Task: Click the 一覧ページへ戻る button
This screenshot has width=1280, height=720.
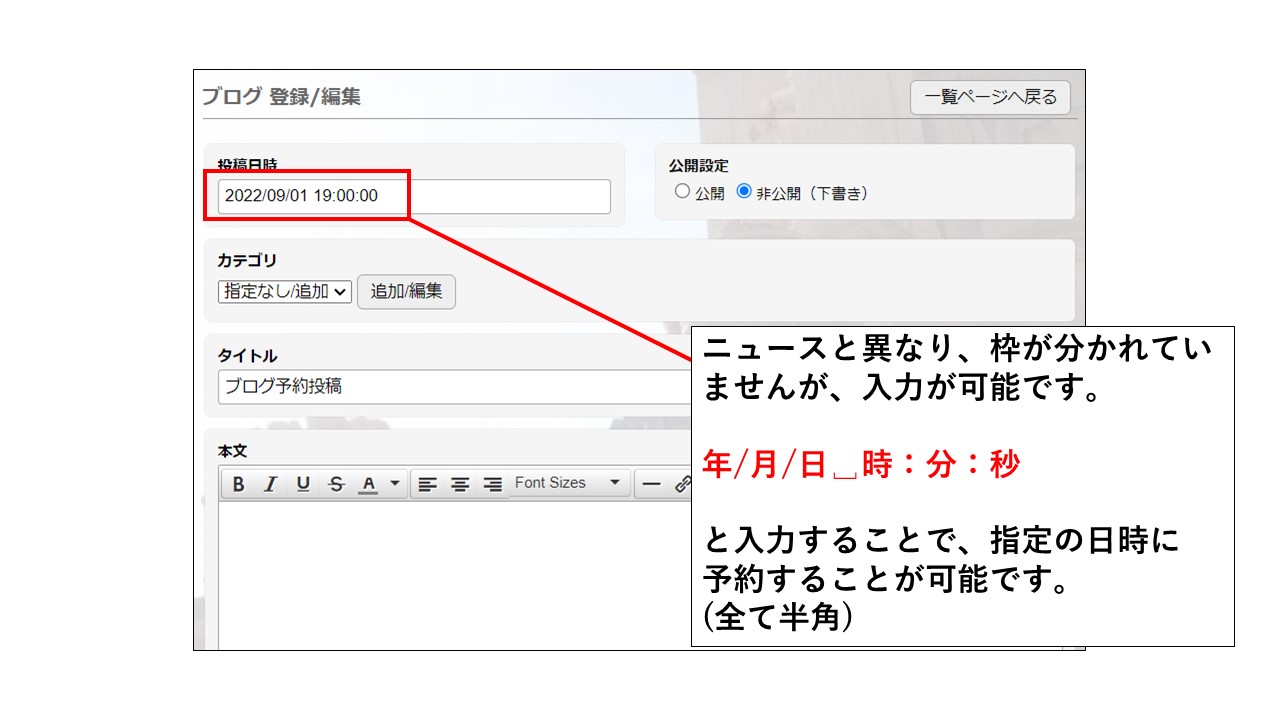Action: 990,98
